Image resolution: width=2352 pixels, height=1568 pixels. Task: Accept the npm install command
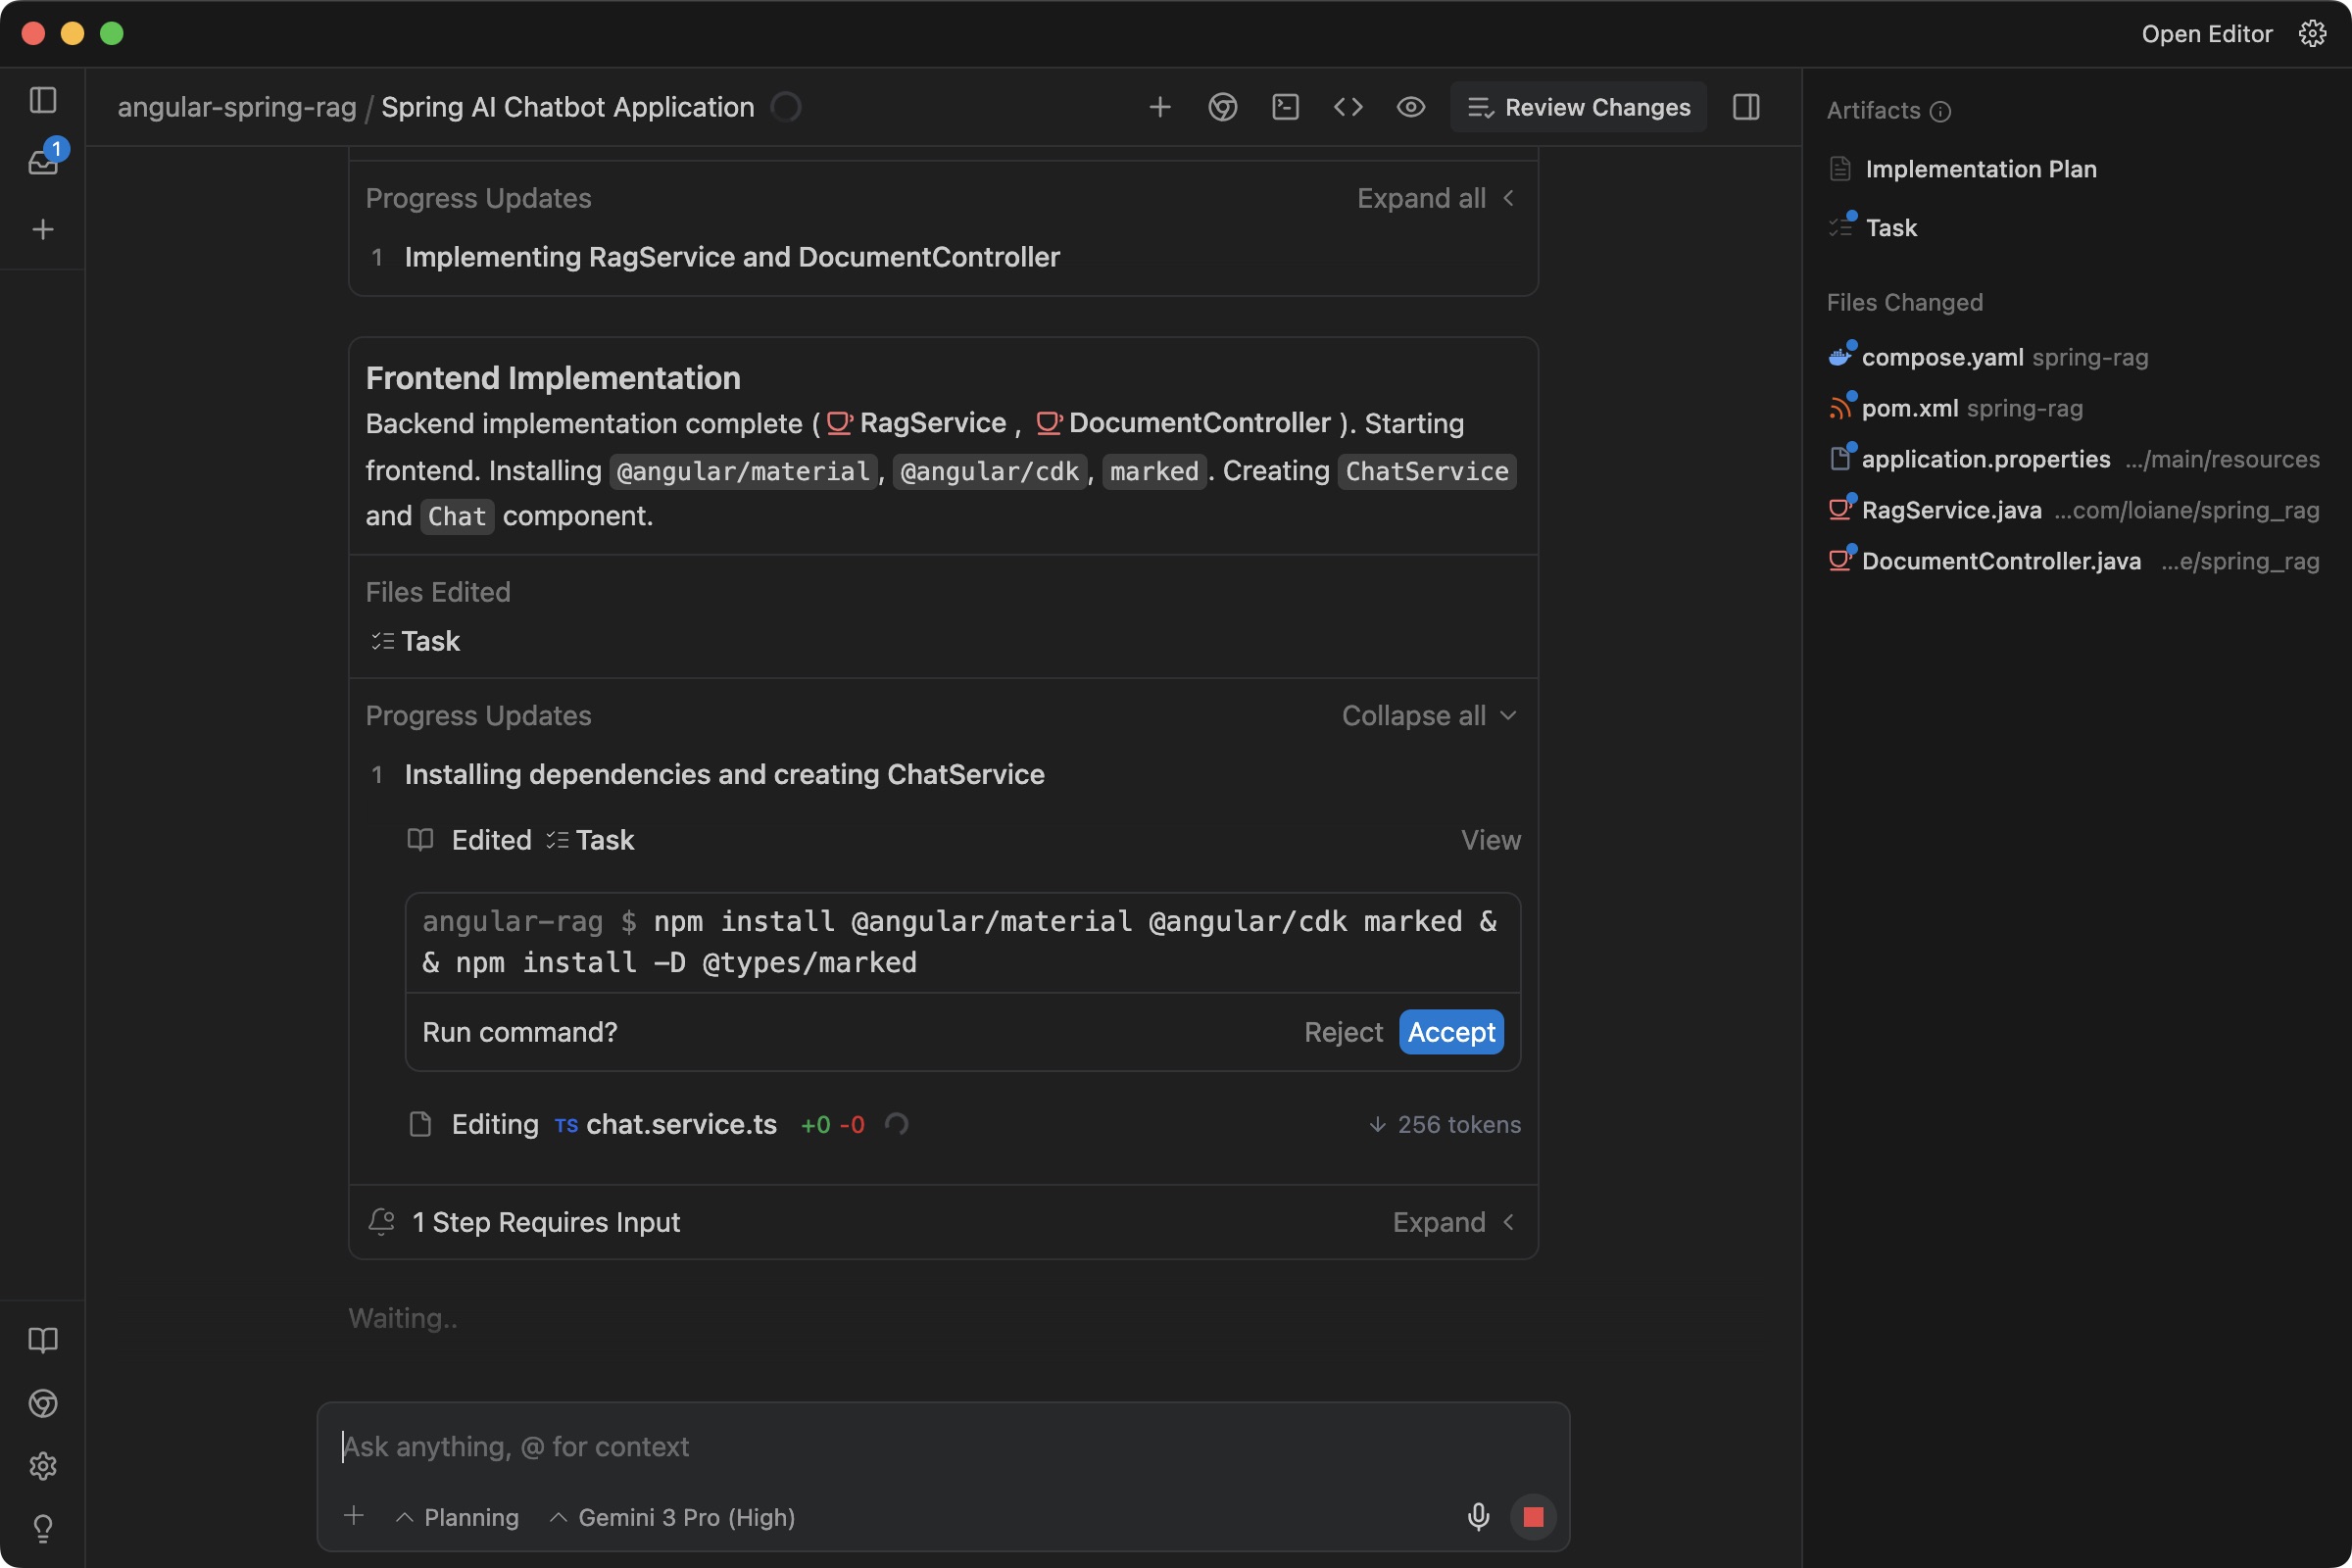pos(1451,1032)
